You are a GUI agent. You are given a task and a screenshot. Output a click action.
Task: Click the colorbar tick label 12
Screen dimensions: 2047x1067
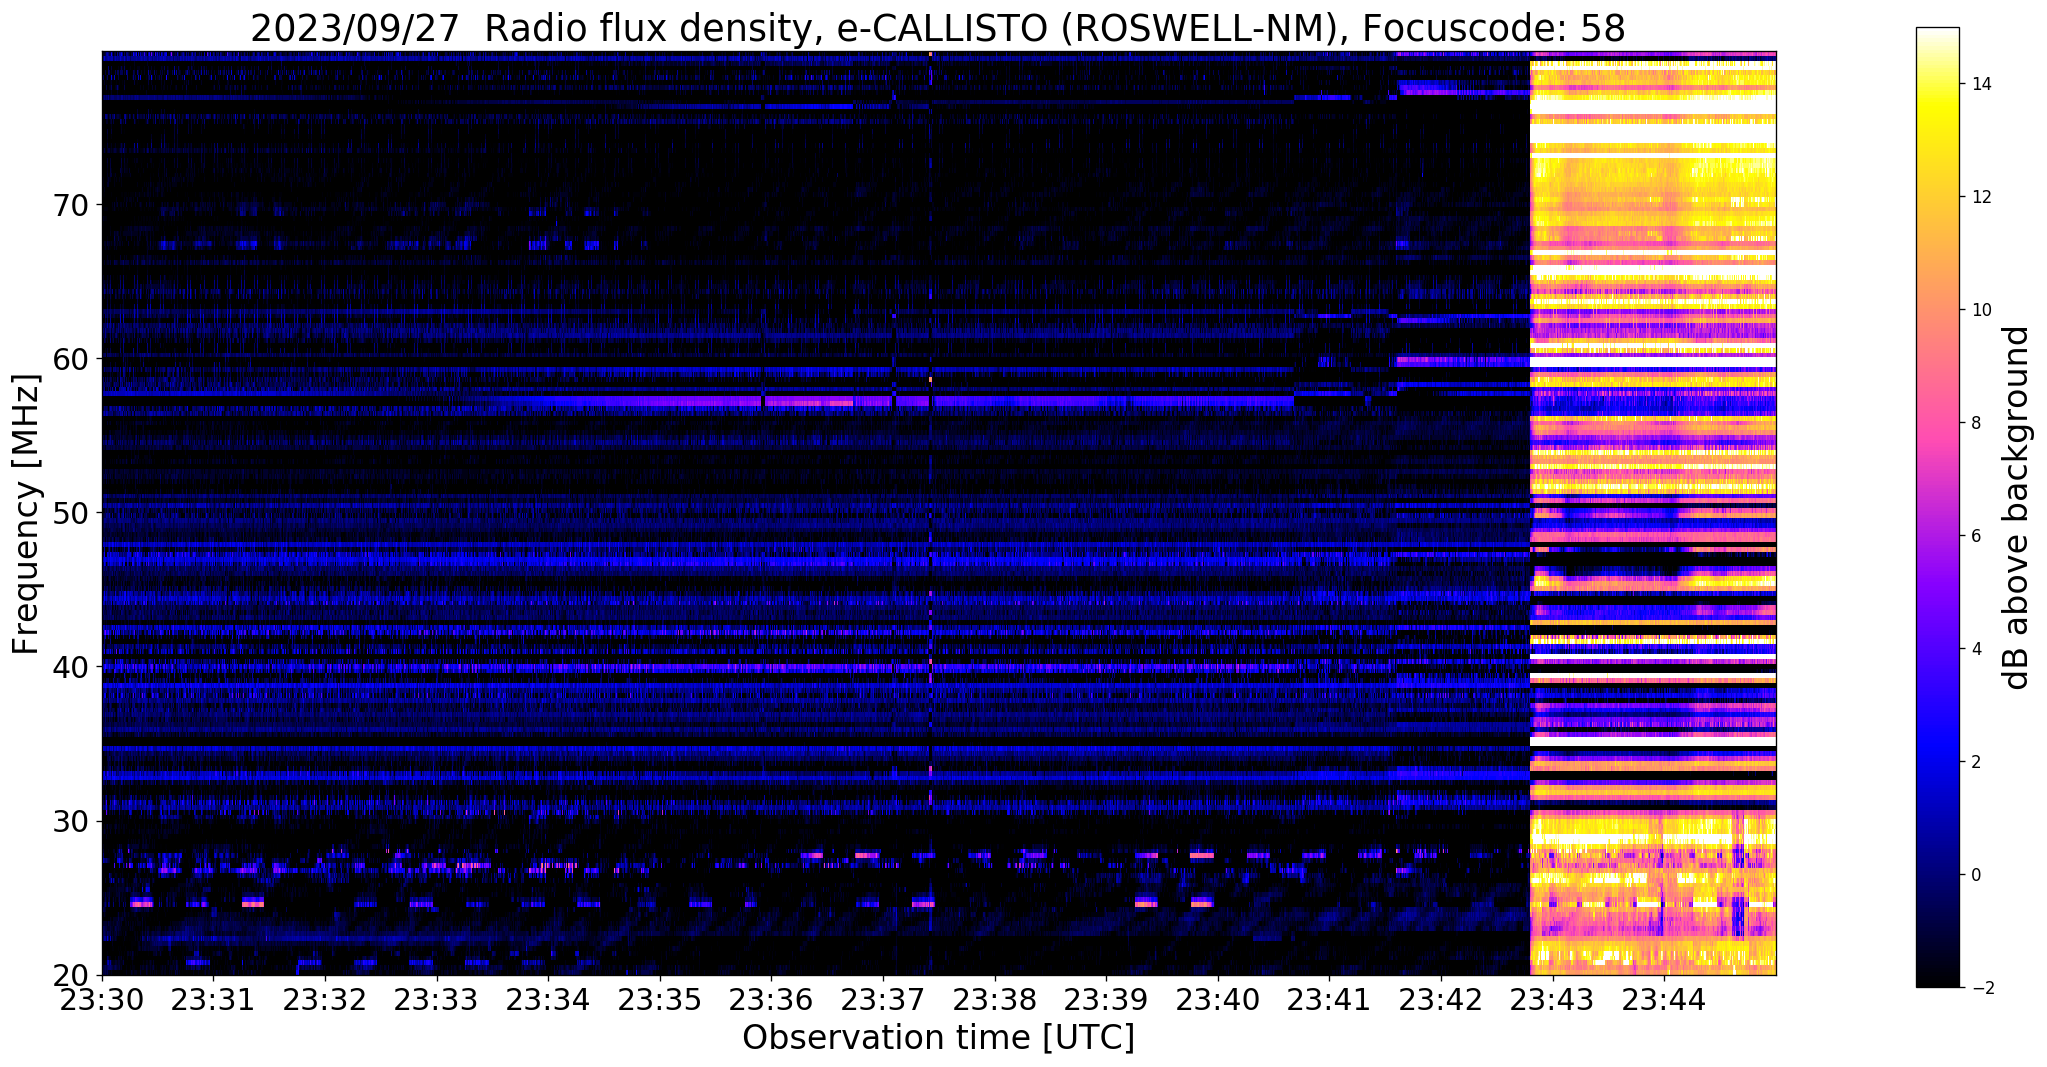pyautogui.click(x=1981, y=197)
